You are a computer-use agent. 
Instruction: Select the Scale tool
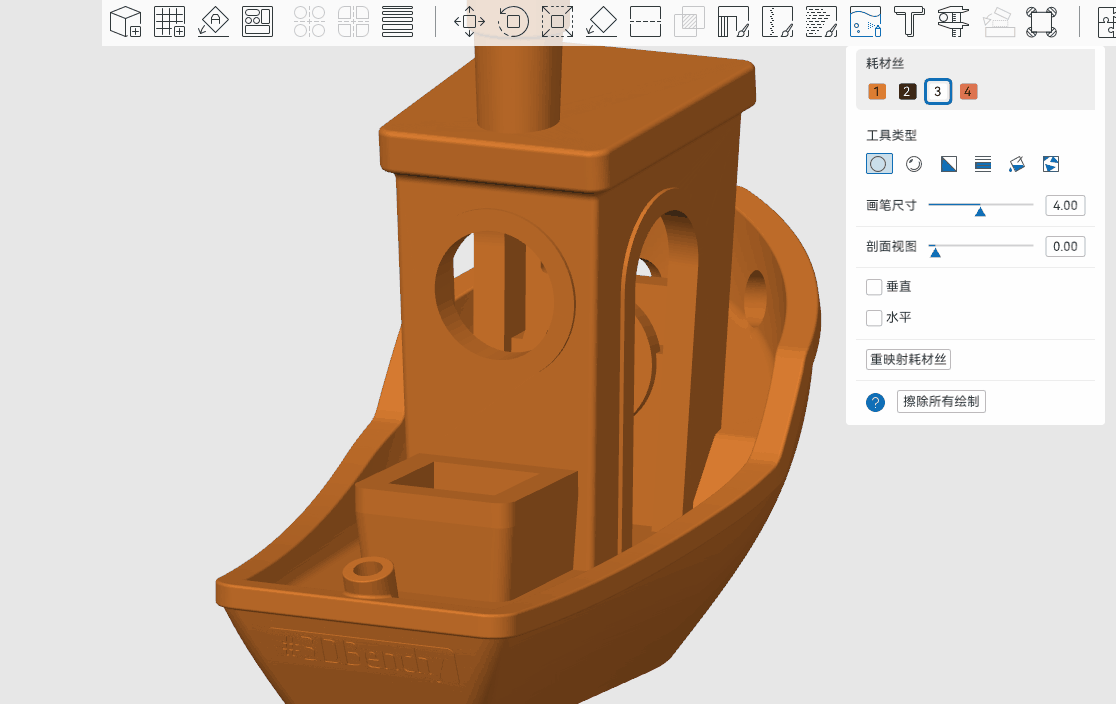coord(557,21)
